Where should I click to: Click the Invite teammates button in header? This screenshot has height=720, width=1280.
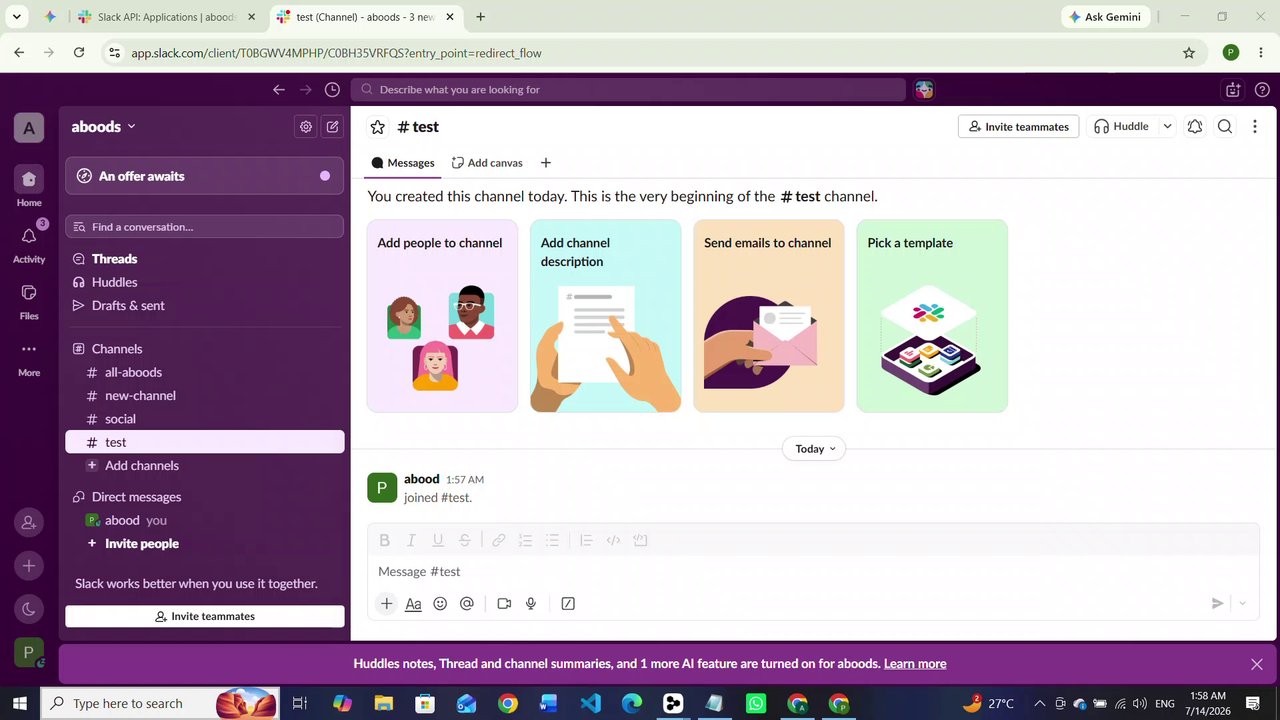(1018, 127)
